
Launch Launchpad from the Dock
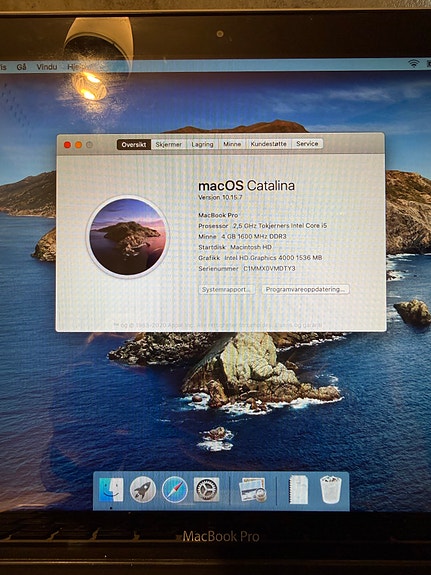point(143,490)
